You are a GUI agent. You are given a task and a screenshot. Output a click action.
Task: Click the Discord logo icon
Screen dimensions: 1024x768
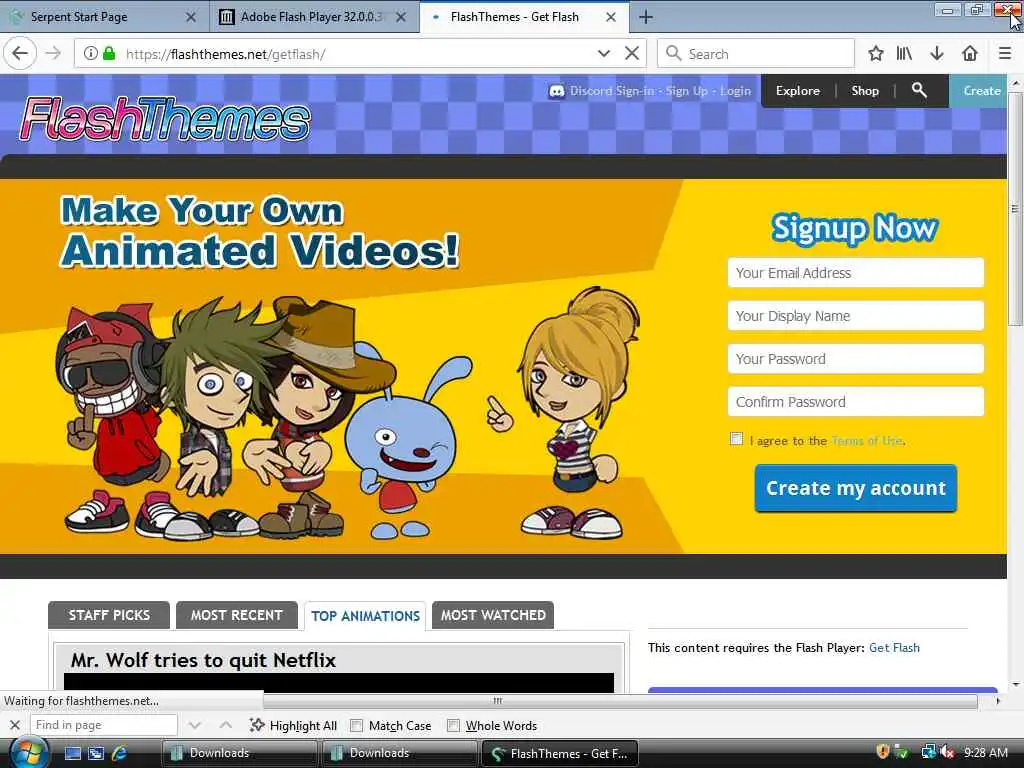click(556, 91)
